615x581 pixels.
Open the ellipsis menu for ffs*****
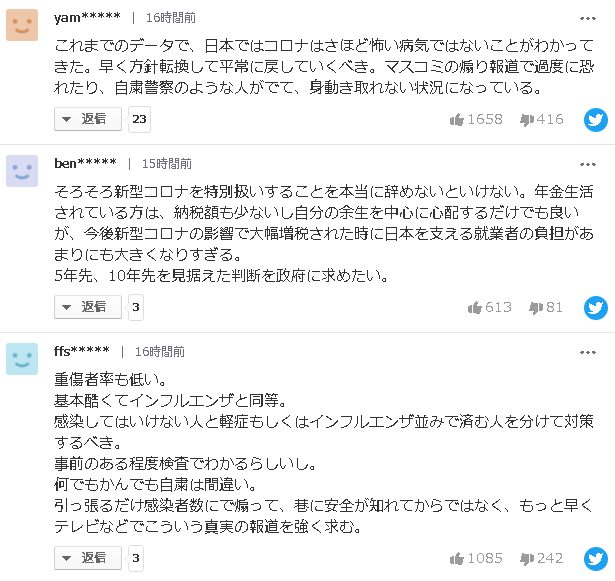587,352
